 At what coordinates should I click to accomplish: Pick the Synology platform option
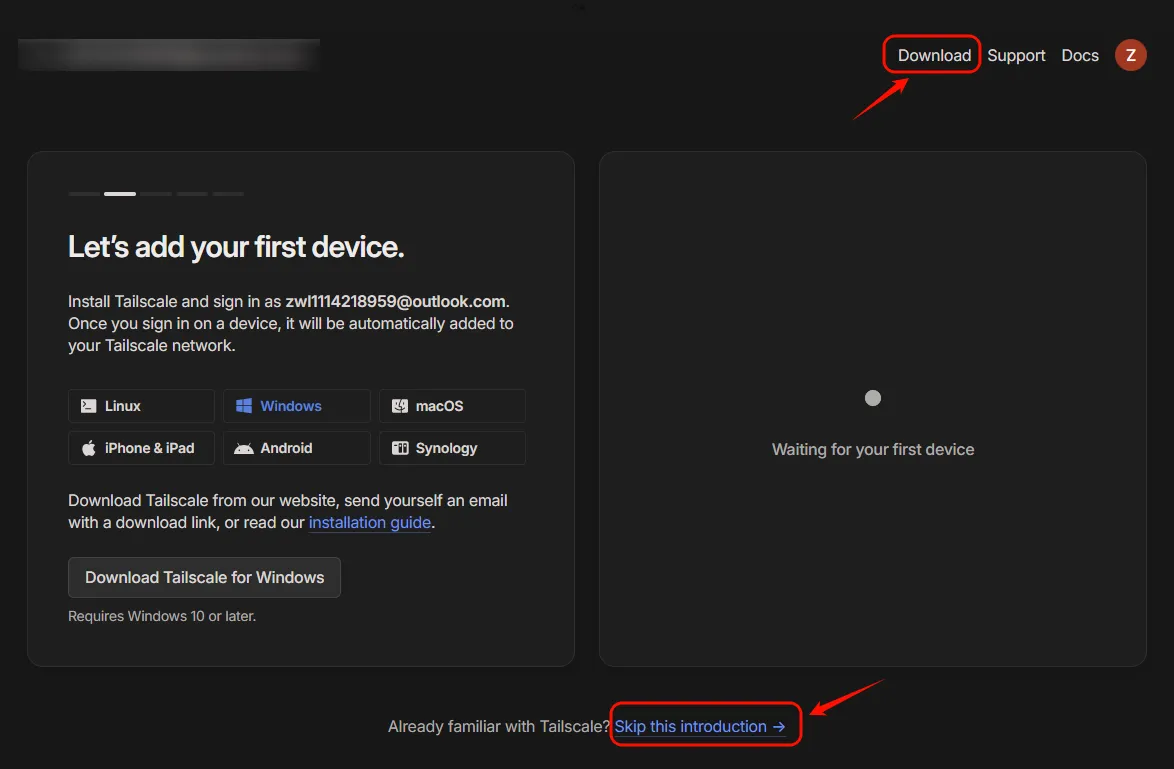pyautogui.click(x=452, y=448)
